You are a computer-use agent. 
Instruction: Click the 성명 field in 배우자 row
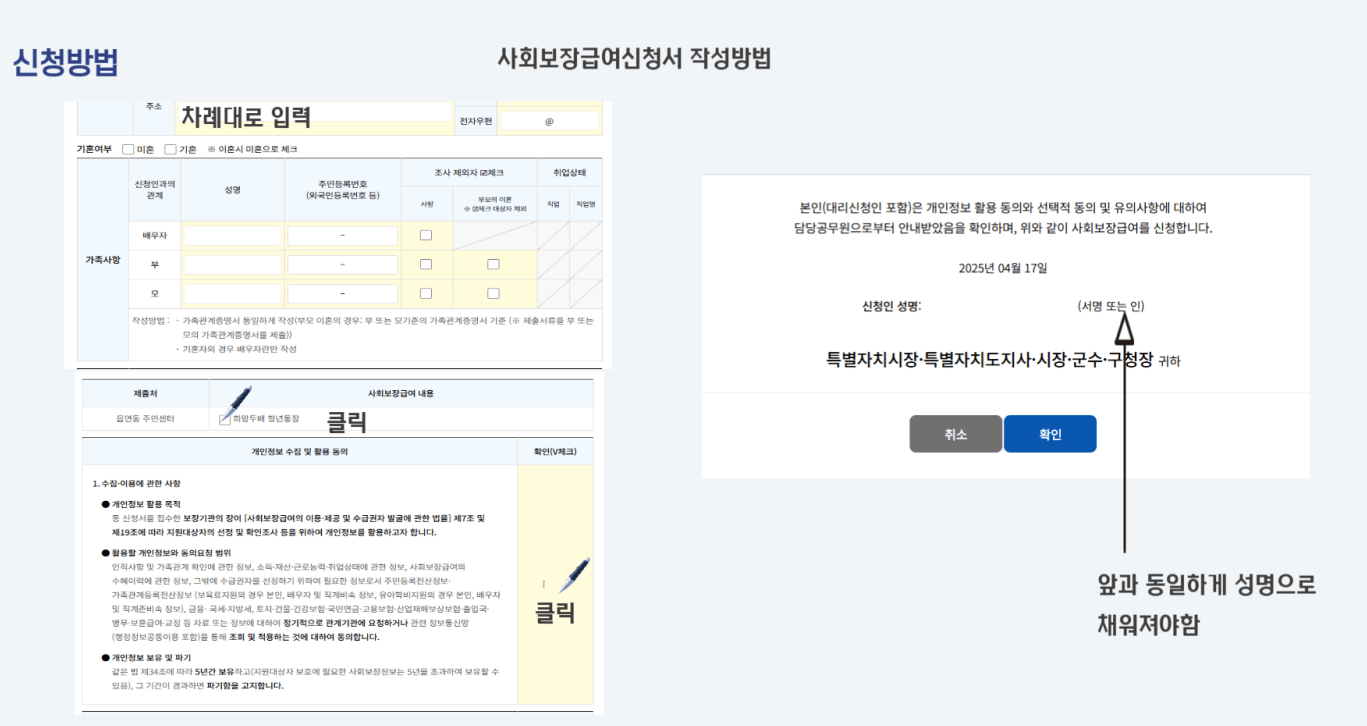(x=232, y=234)
